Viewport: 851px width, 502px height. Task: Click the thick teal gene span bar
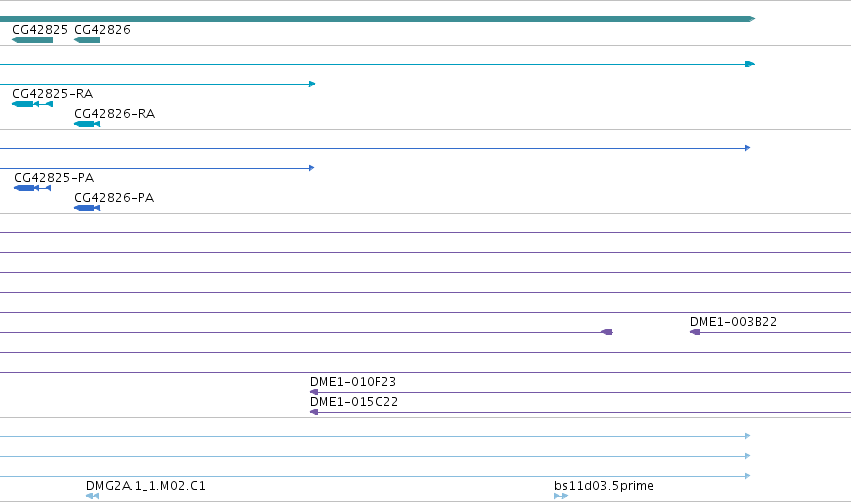click(377, 19)
